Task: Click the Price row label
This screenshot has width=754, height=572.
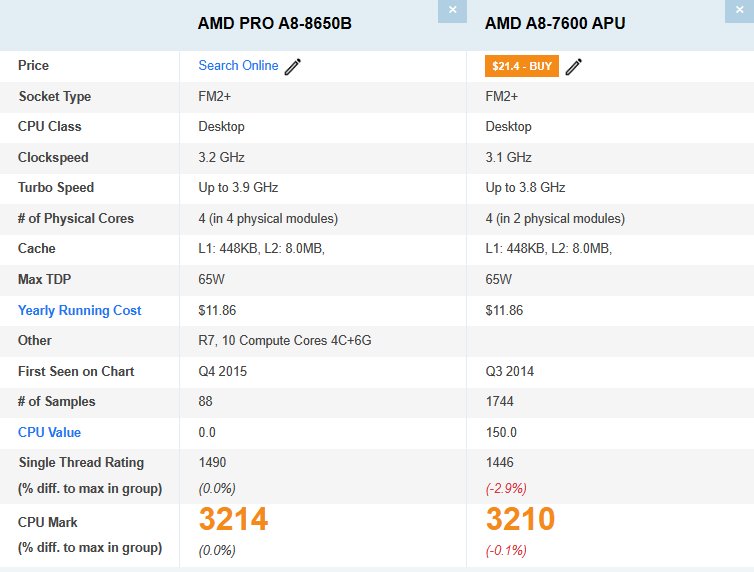Action: tap(33, 65)
